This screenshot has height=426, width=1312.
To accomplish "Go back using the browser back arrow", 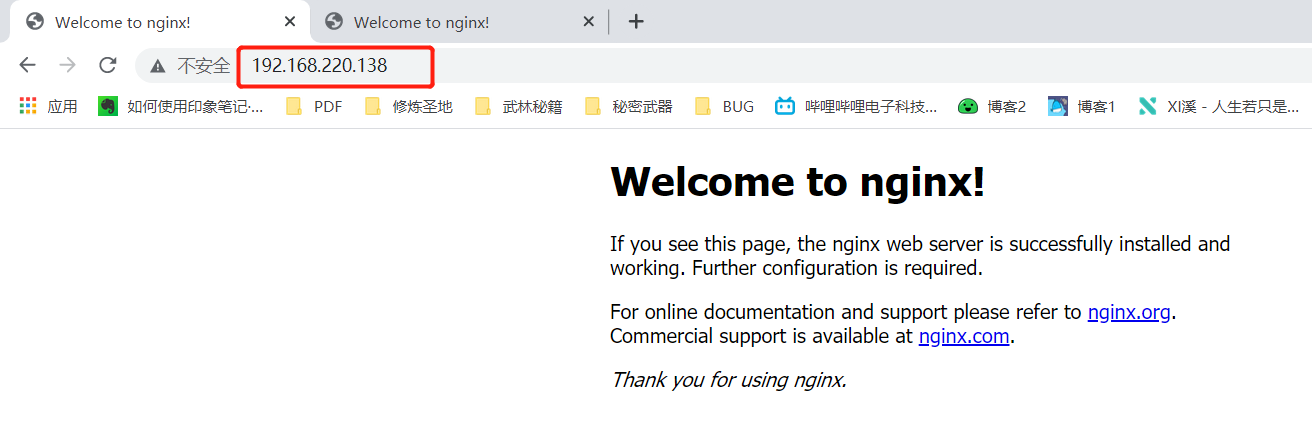I will (x=27, y=65).
